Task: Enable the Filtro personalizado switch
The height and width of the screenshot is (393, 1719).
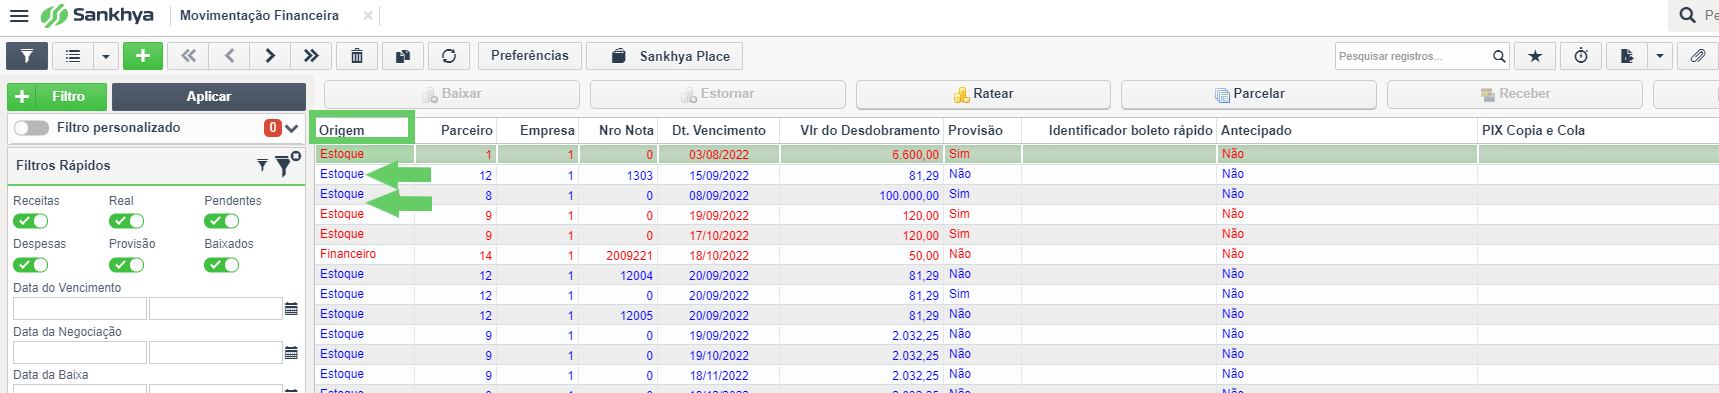Action: (x=31, y=128)
